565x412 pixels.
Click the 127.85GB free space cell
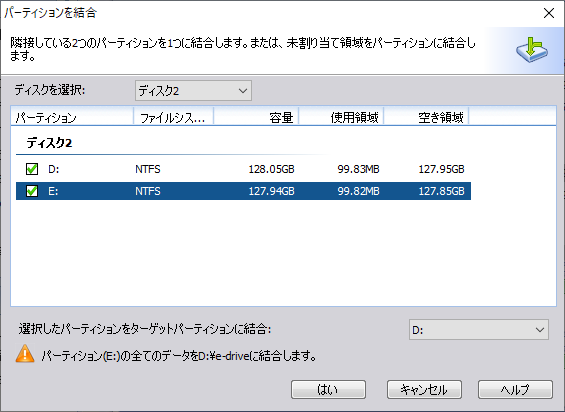tap(441, 191)
